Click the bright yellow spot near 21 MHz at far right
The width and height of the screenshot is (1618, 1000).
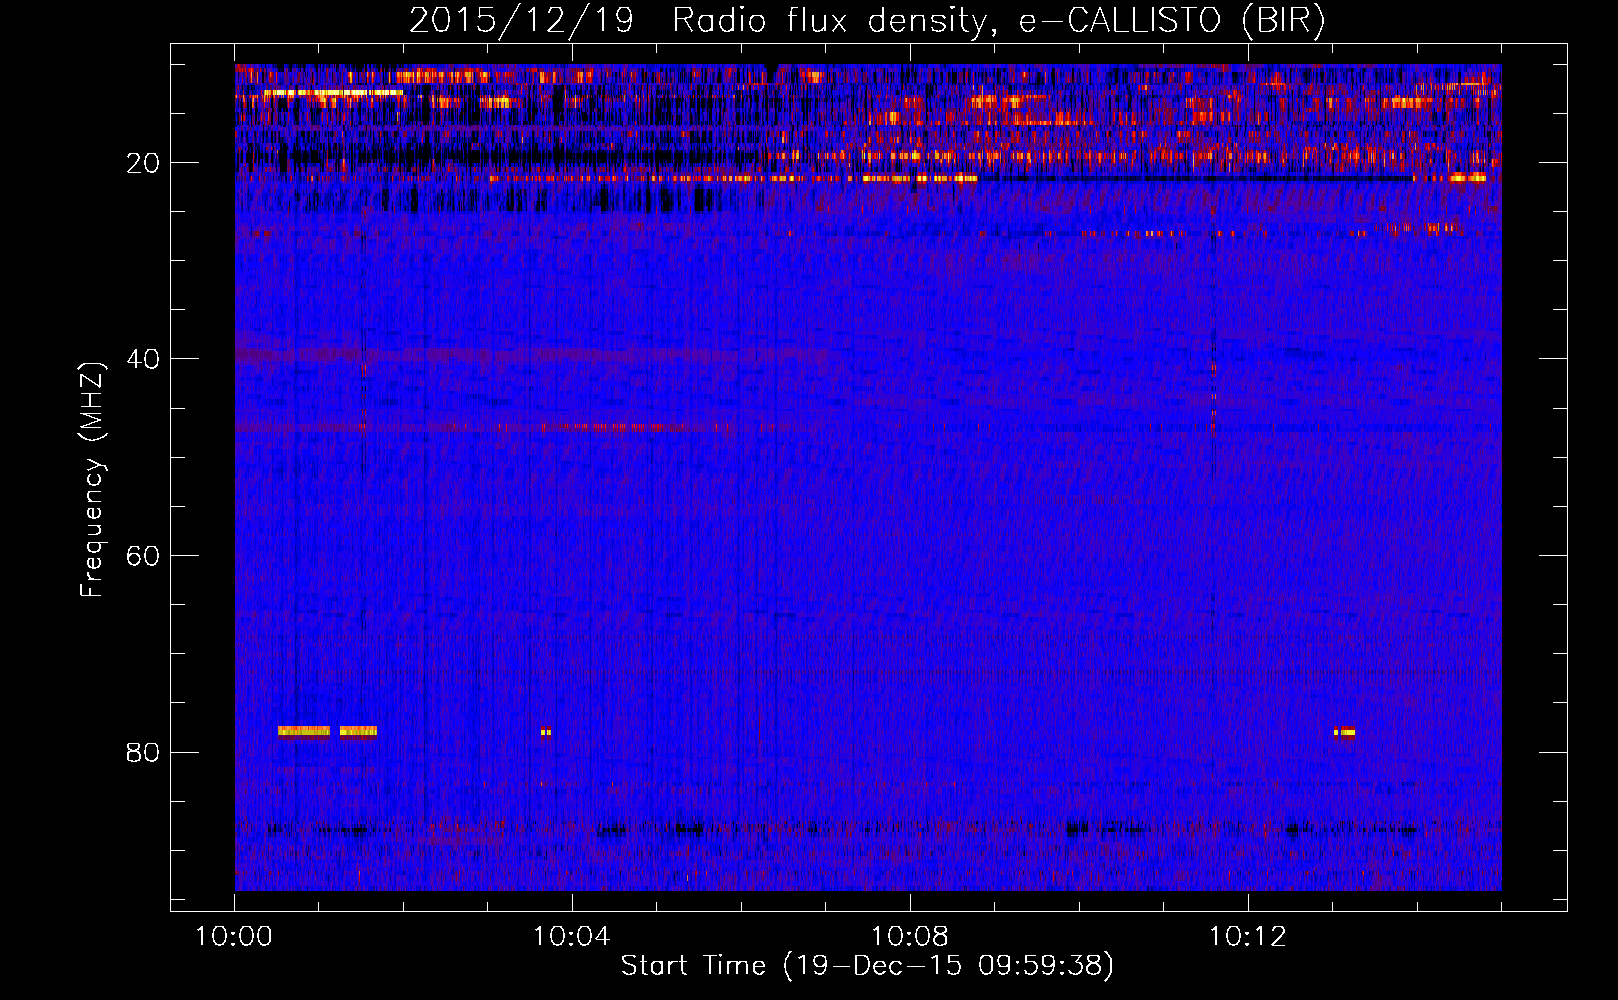pos(1468,178)
